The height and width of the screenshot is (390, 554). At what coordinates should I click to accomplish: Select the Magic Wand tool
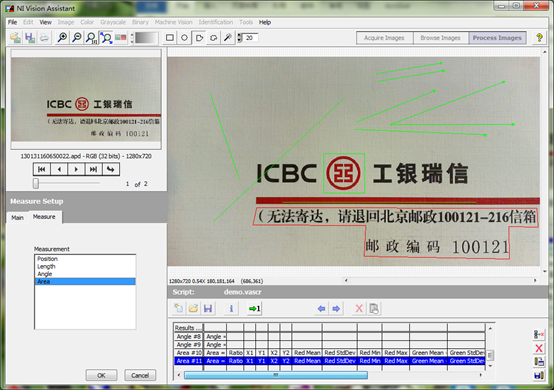228,37
